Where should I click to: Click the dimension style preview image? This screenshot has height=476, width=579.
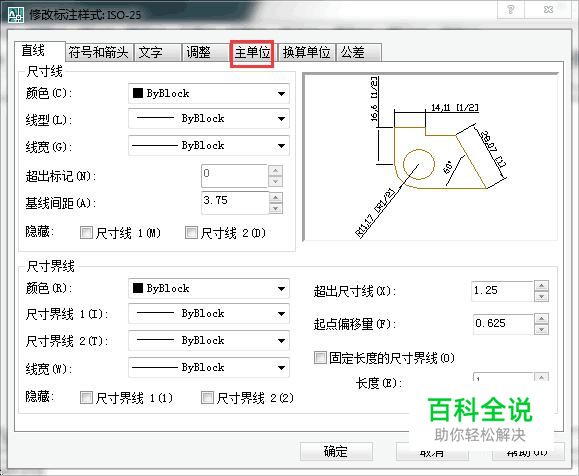click(x=430, y=157)
